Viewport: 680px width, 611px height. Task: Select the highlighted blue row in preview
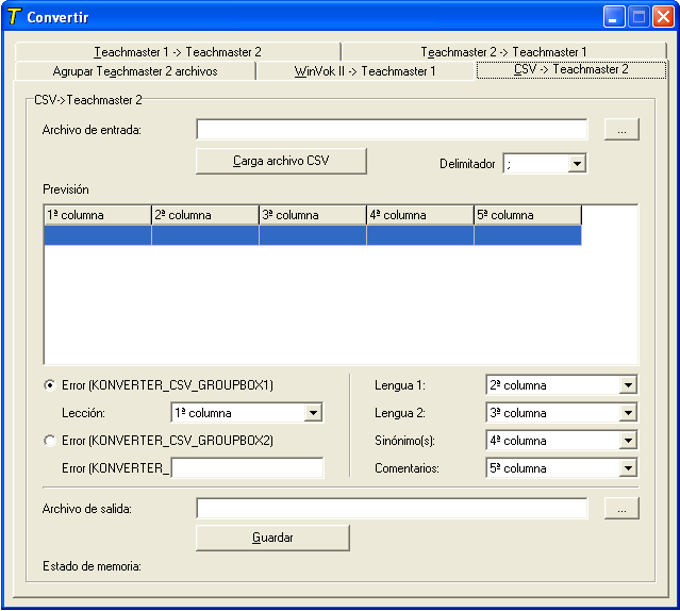click(313, 235)
